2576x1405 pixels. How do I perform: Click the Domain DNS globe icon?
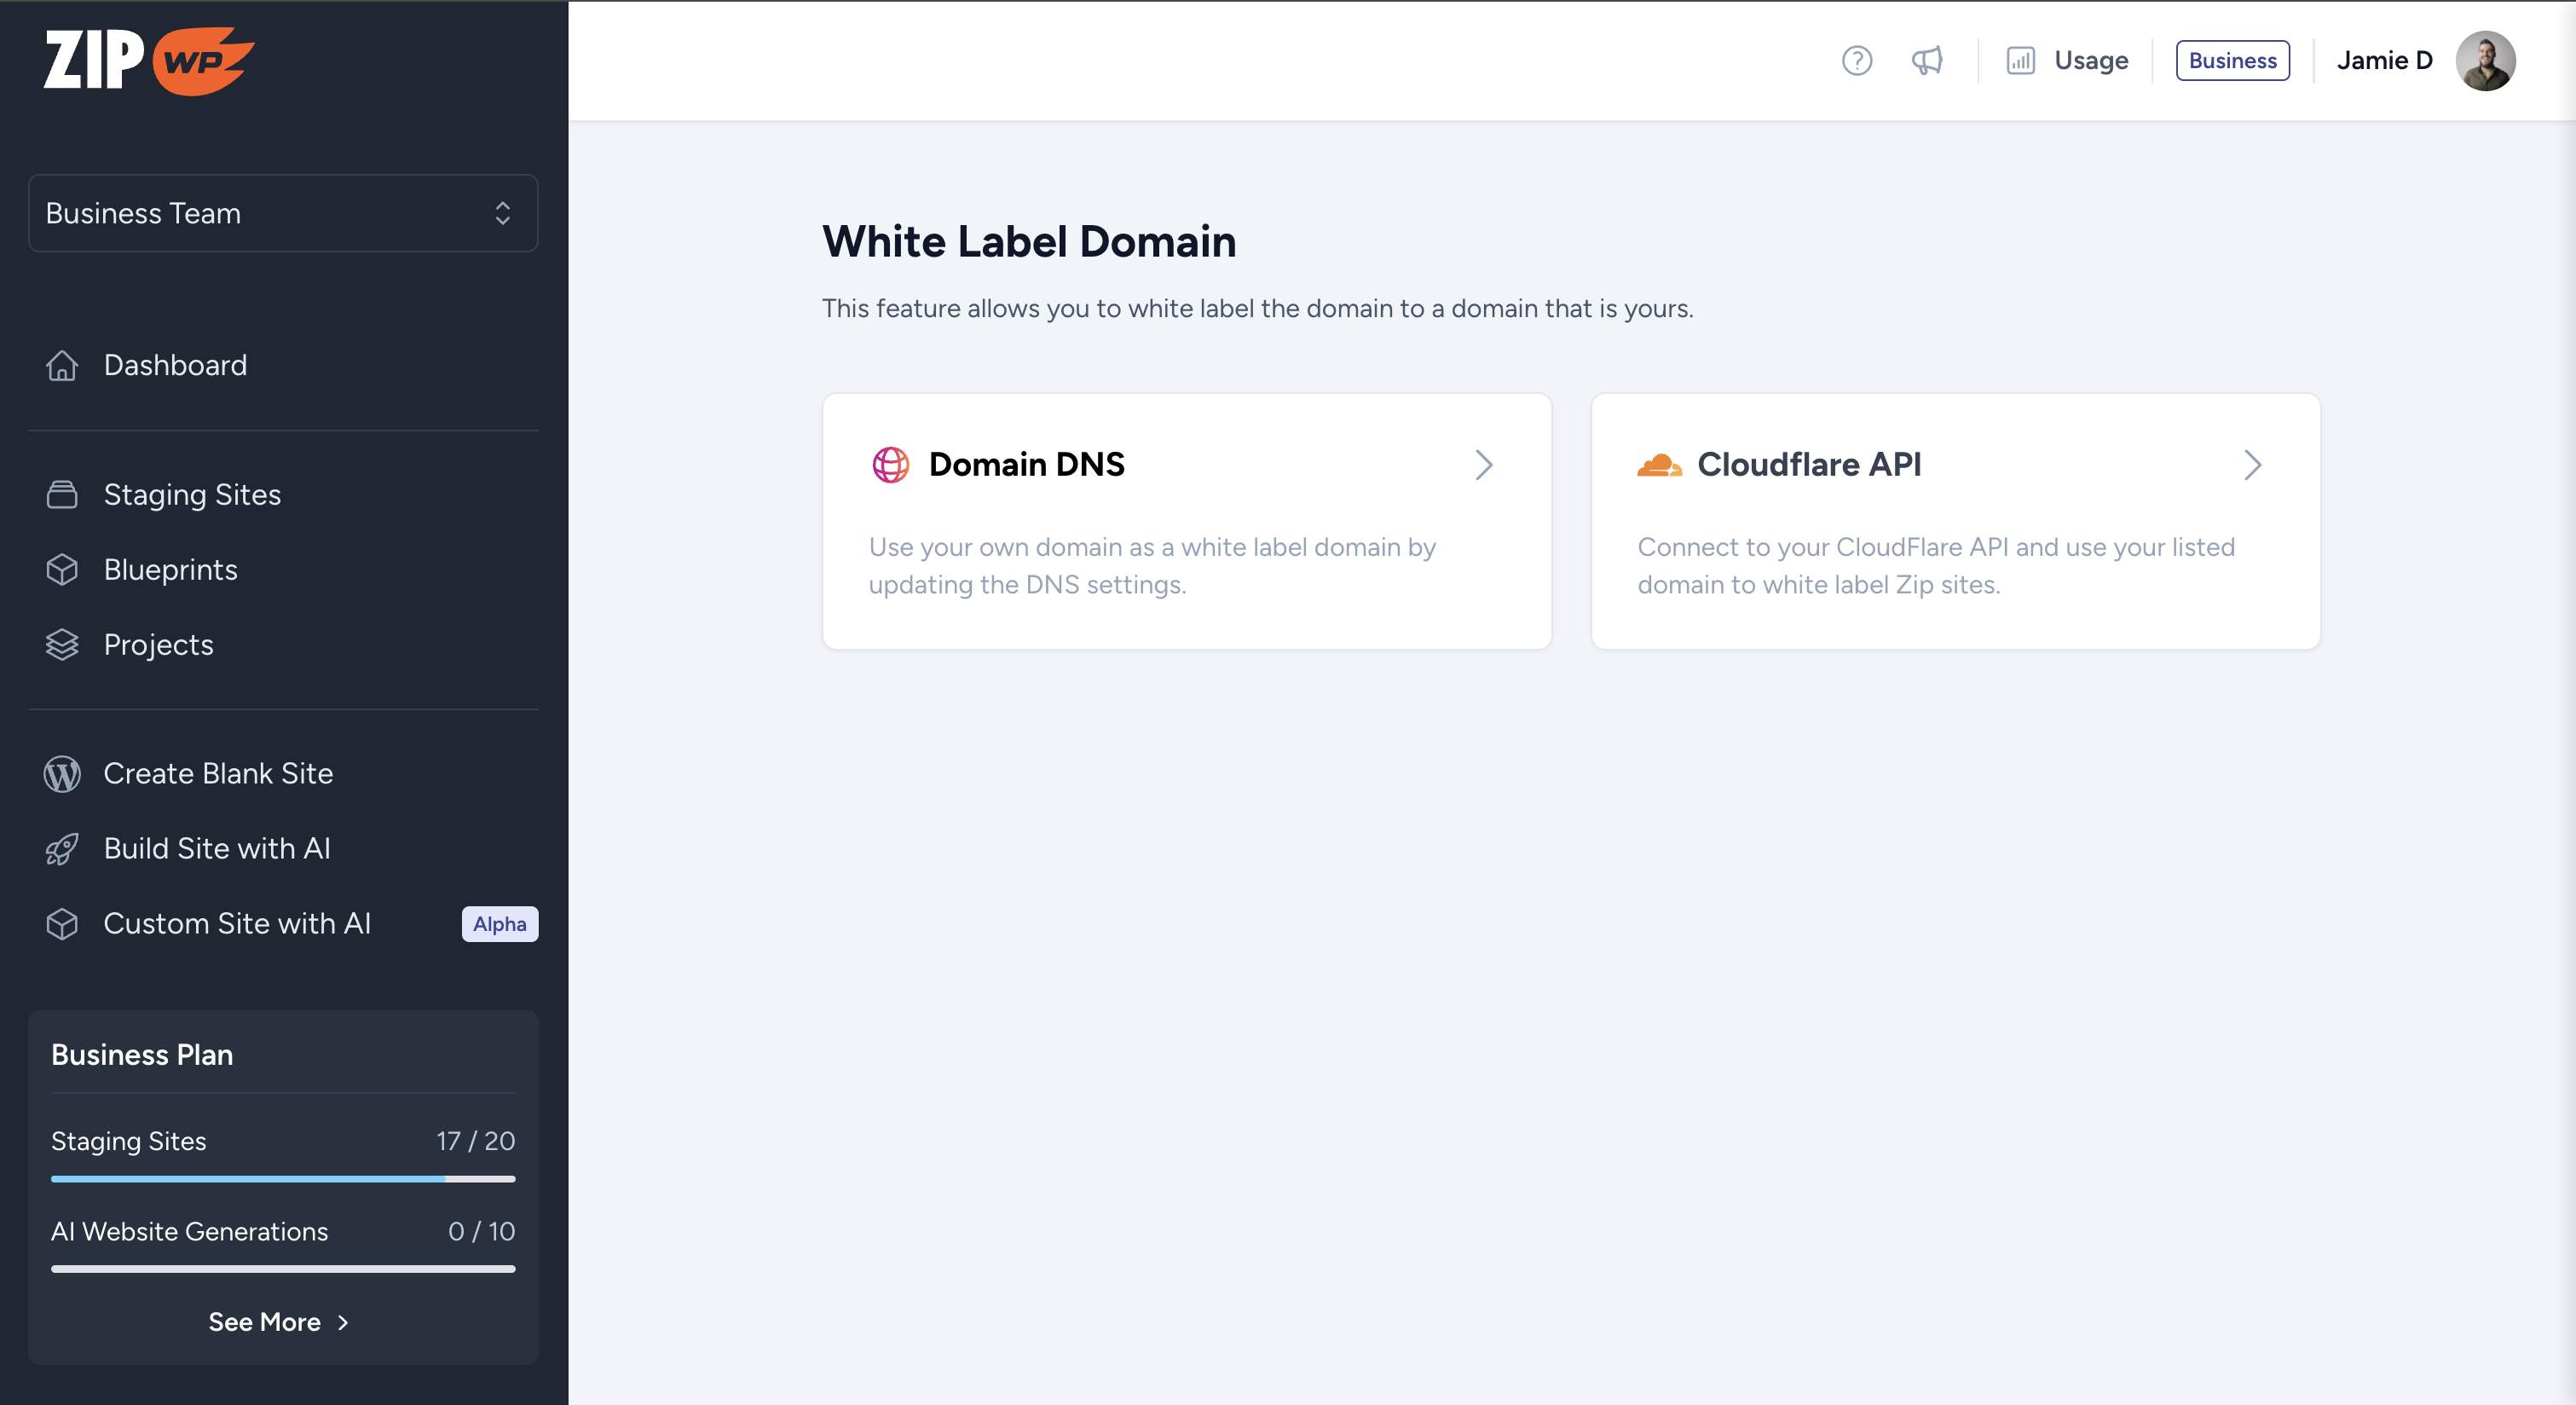click(890, 464)
